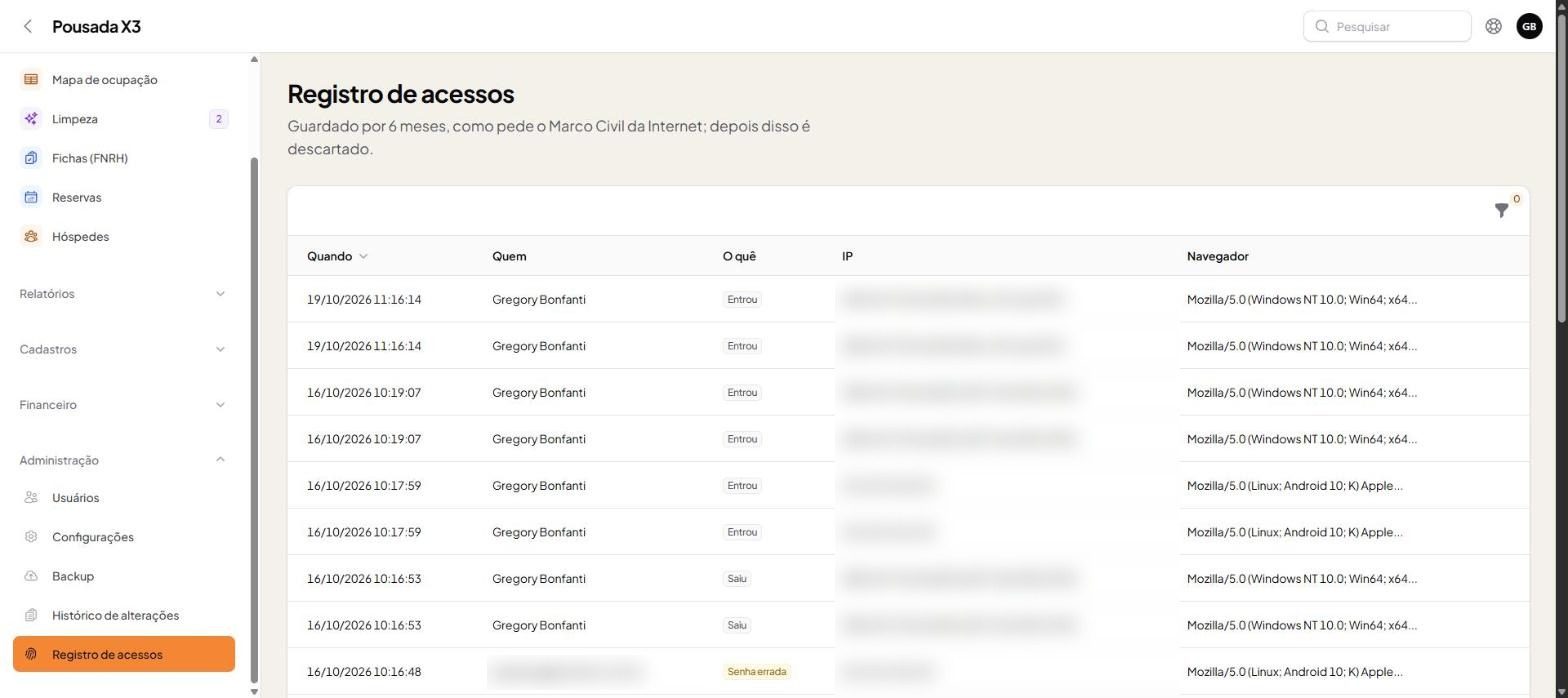
Task: Click the Senha errada status tag
Action: click(757, 672)
